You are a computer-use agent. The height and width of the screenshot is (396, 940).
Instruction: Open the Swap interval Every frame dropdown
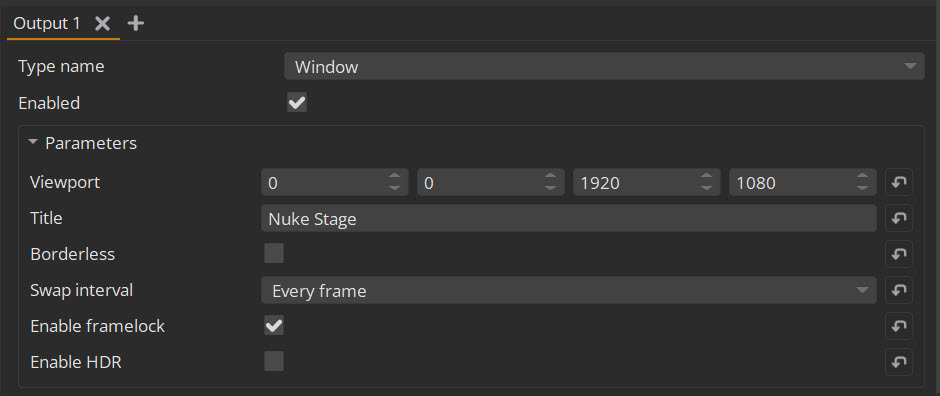[x=569, y=291]
